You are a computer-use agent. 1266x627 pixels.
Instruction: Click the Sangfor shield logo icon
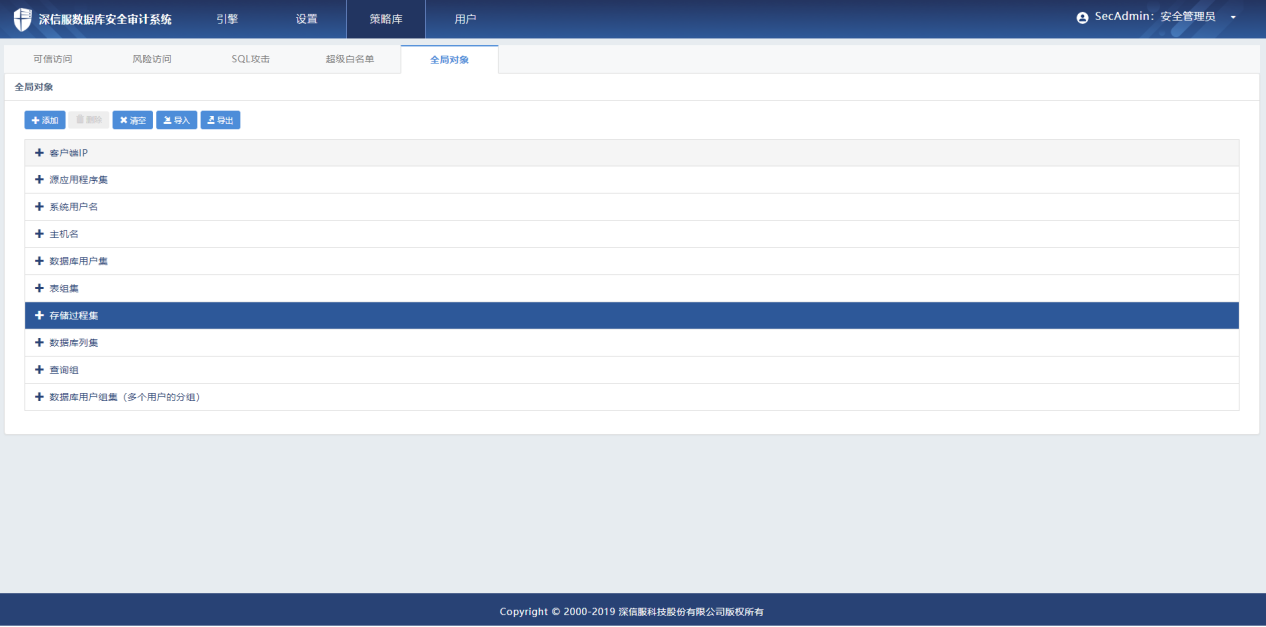coord(22,19)
